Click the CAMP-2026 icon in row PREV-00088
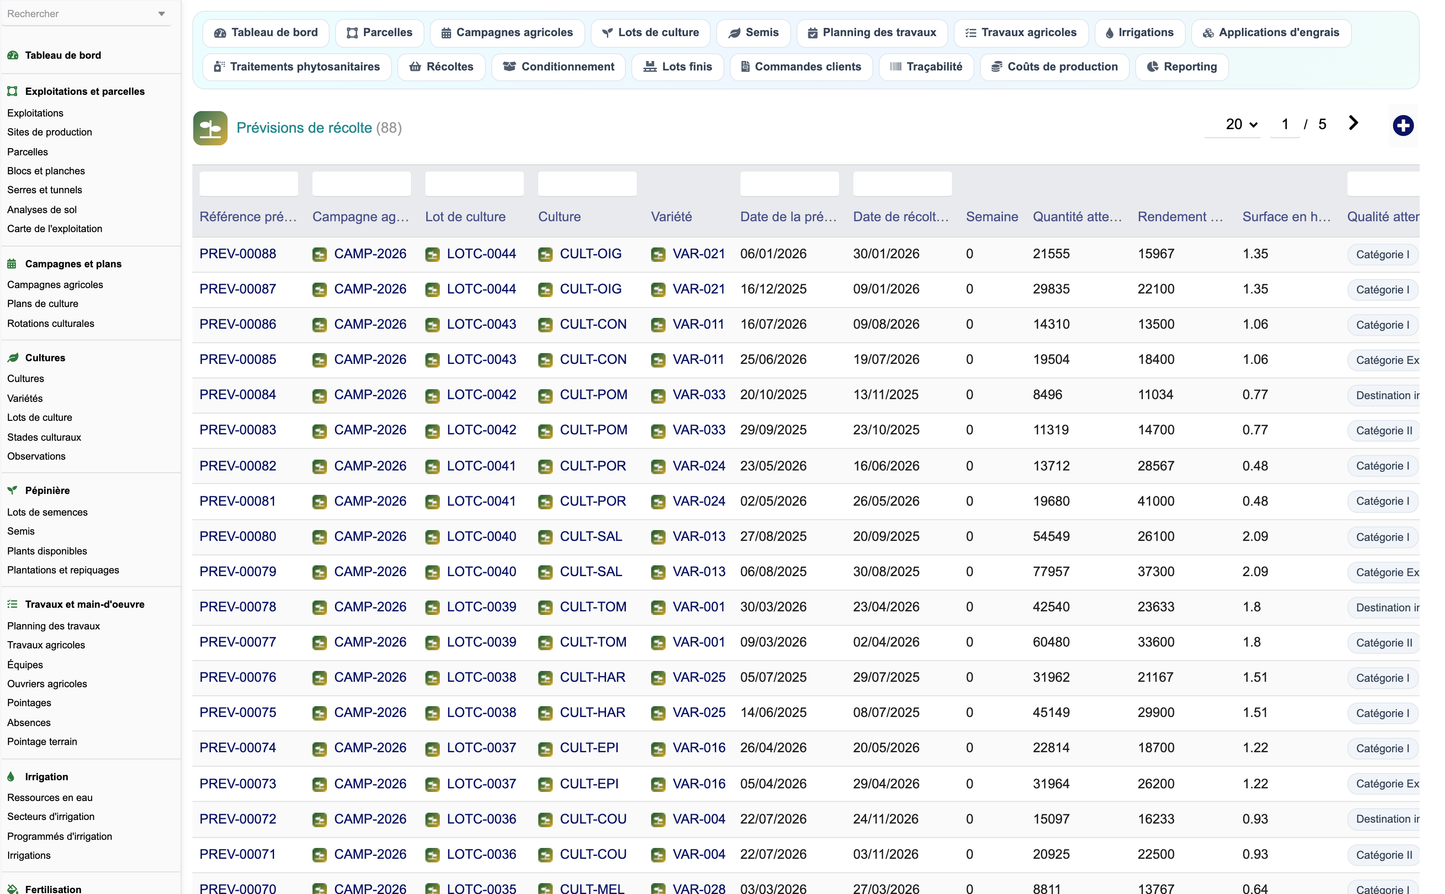Image resolution: width=1445 pixels, height=894 pixels. 319,255
